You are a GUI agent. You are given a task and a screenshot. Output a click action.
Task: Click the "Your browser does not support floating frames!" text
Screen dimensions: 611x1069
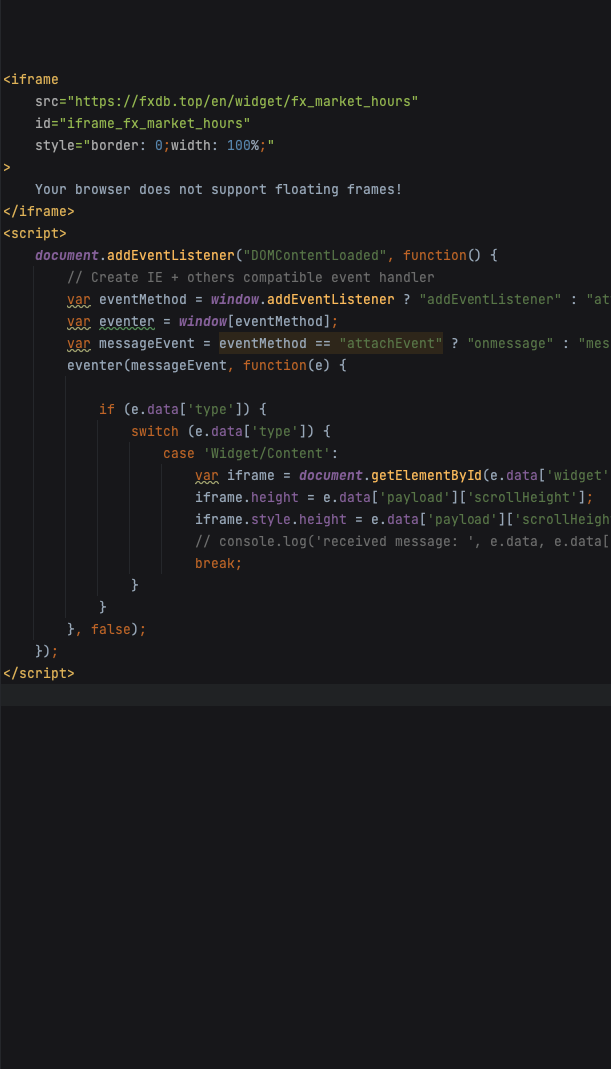[219, 190]
